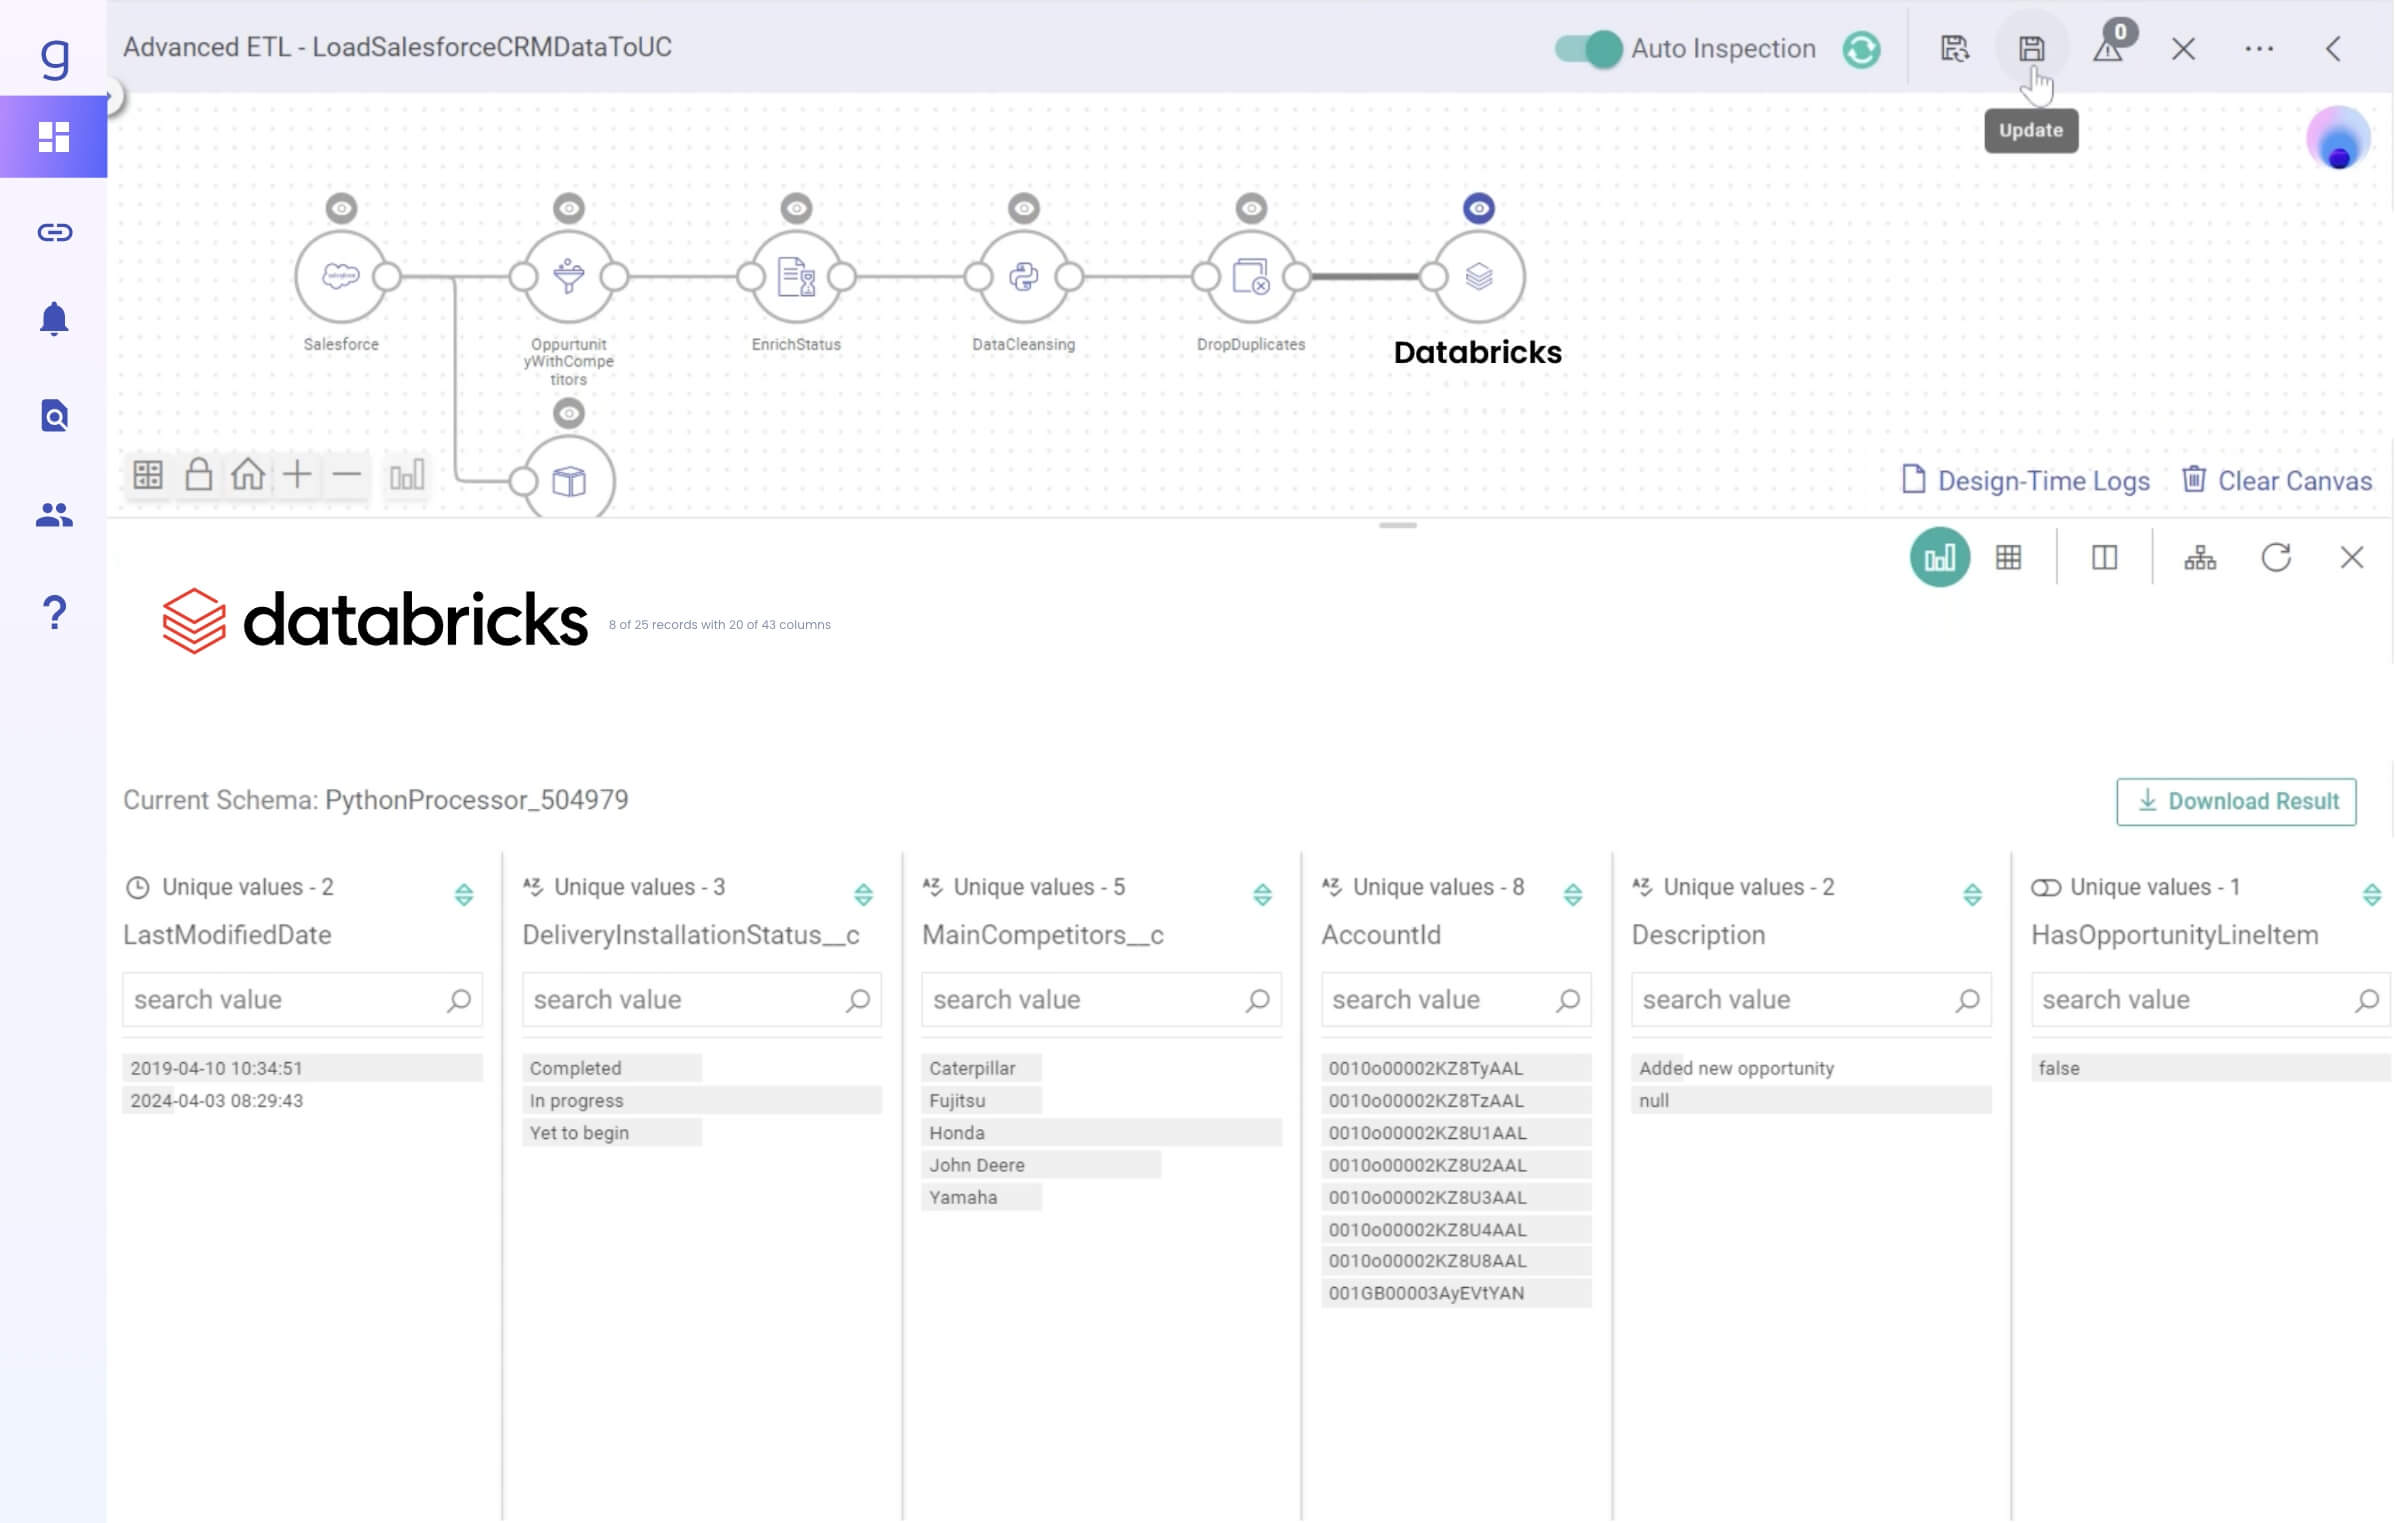The width and height of the screenshot is (2395, 1523).
Task: Switch to table grid view
Action: [2008, 557]
